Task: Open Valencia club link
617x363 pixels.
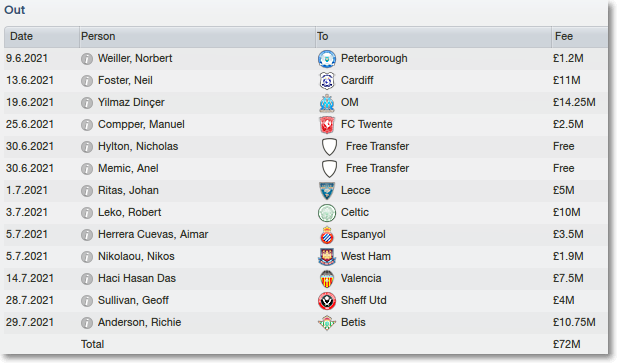Action: pyautogui.click(x=361, y=278)
